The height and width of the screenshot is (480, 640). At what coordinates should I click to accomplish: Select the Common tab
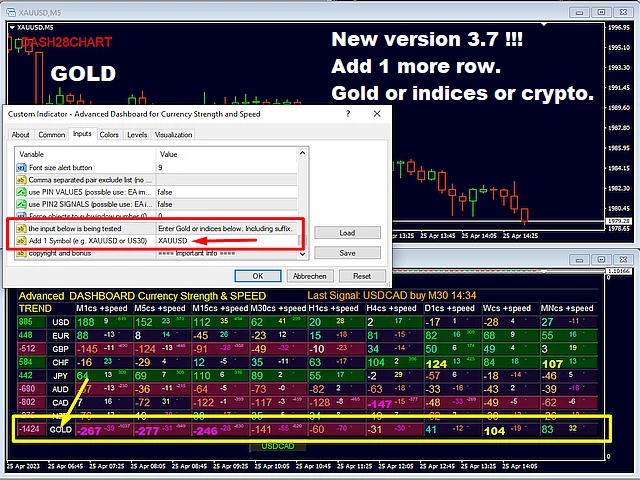tap(51, 134)
